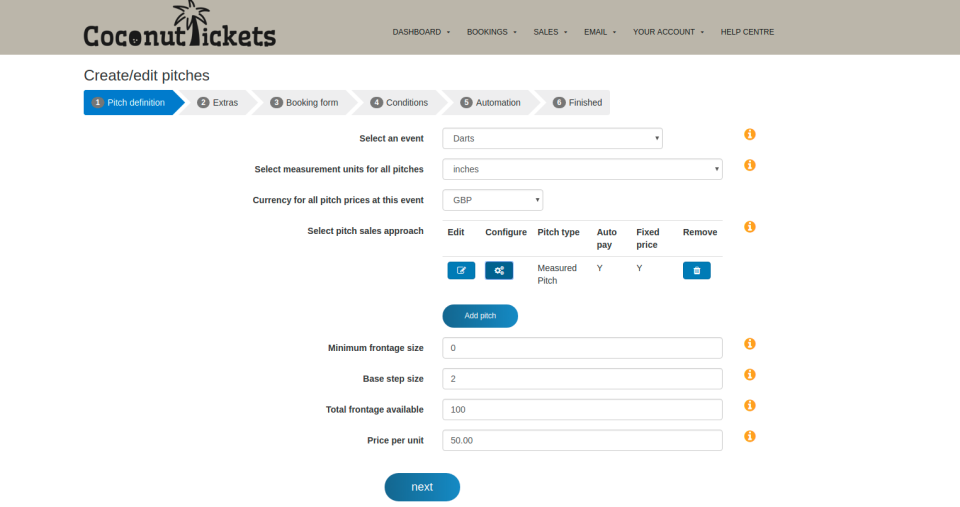Screen dimensions: 960x507
Task: Focus the Base step size field
Action: (582, 378)
